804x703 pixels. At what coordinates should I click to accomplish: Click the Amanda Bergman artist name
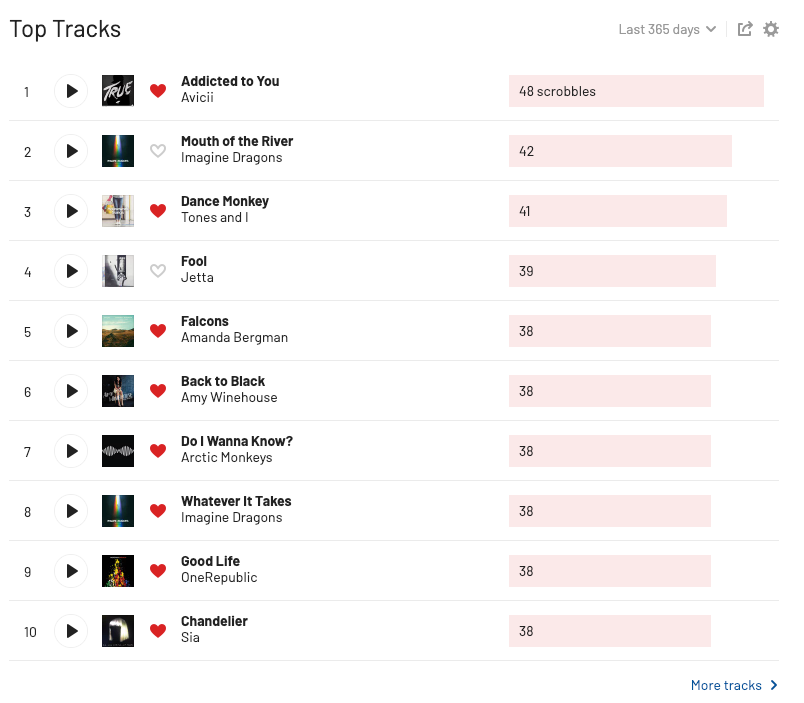(234, 338)
